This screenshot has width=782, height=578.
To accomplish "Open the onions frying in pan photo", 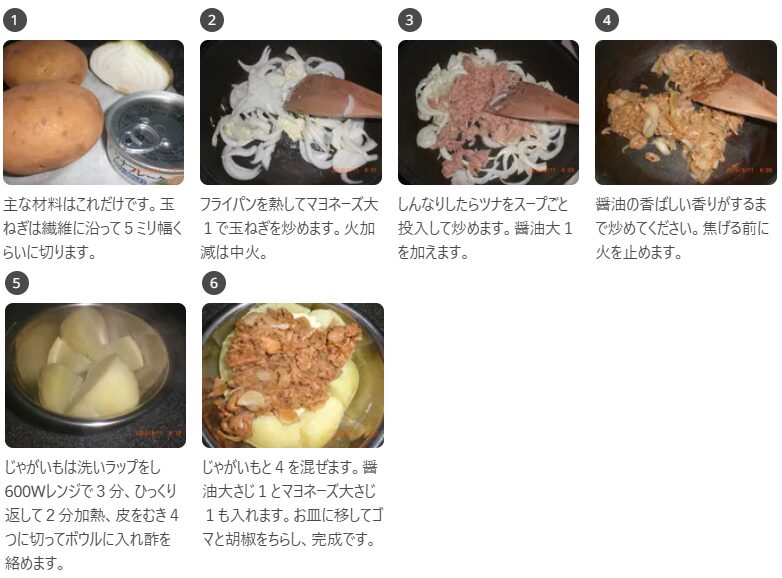I will 291,112.
